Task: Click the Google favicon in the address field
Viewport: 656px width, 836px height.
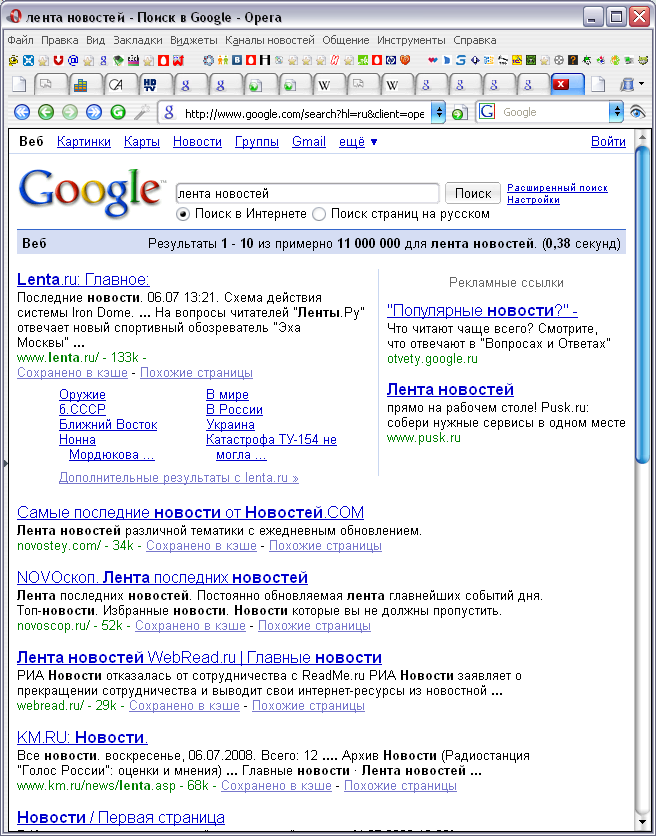Action: tap(170, 112)
